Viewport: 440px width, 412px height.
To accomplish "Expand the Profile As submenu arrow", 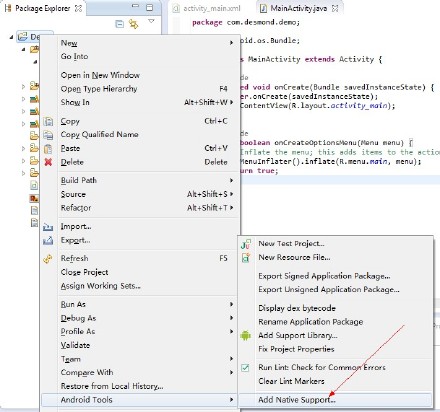I will (x=231, y=331).
